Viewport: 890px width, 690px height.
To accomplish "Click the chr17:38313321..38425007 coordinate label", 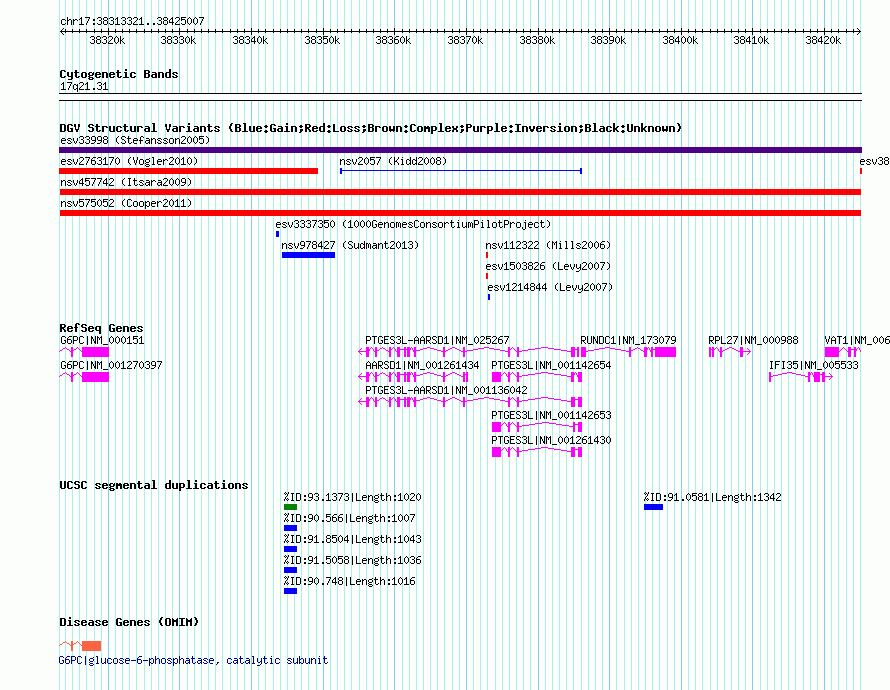I will click(132, 21).
